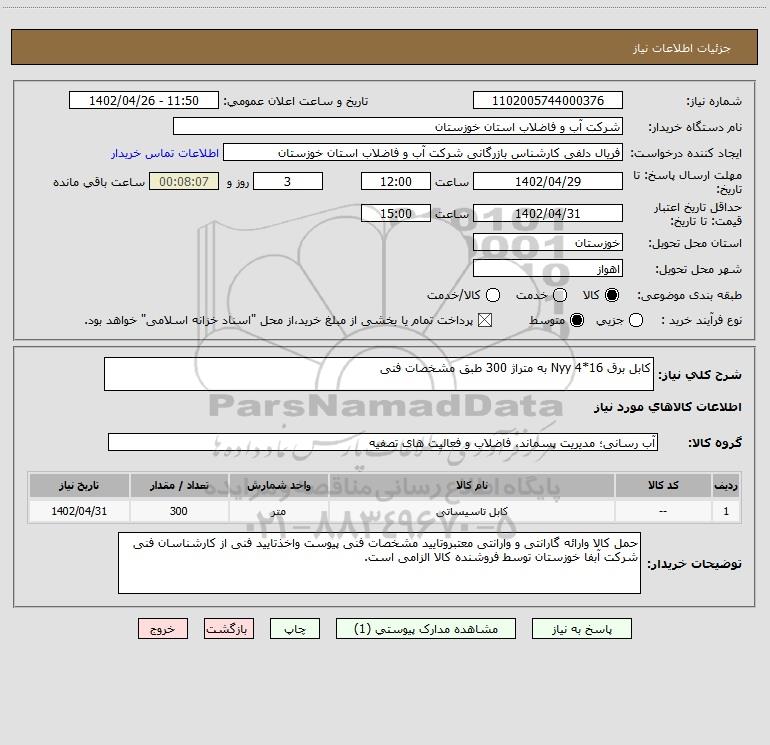This screenshot has height=745, width=770.
Task: Click the quantity cell 300
Action: point(179,511)
